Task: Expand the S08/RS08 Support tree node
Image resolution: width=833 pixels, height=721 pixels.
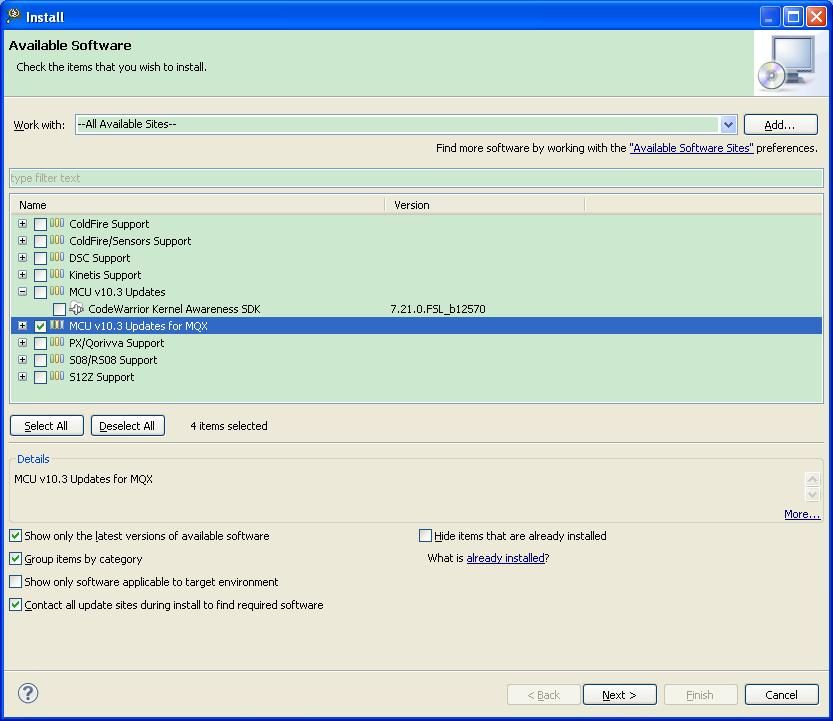Action: point(22,360)
